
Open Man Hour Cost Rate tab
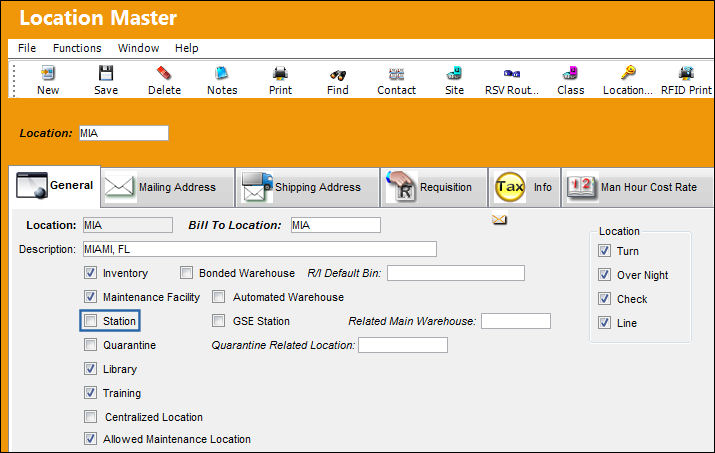pos(637,187)
